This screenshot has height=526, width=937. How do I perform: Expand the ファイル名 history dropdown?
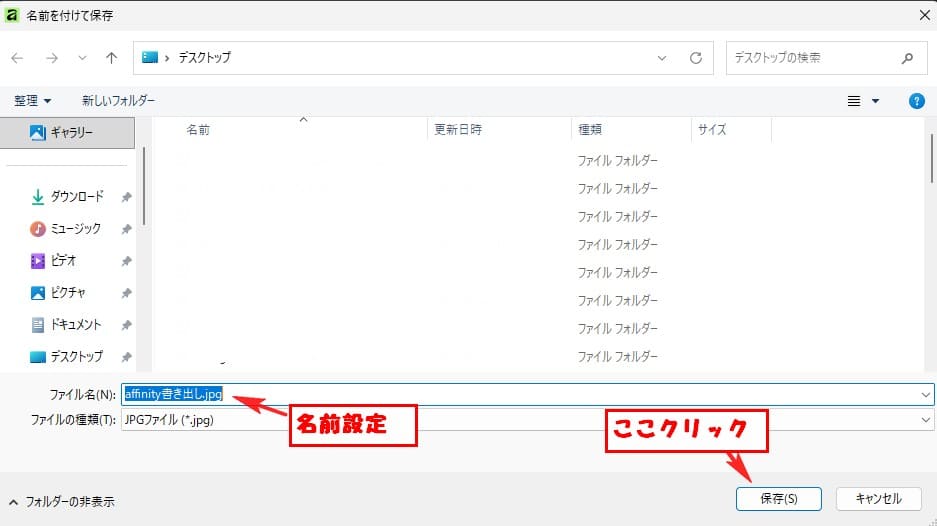pyautogui.click(x=925, y=395)
